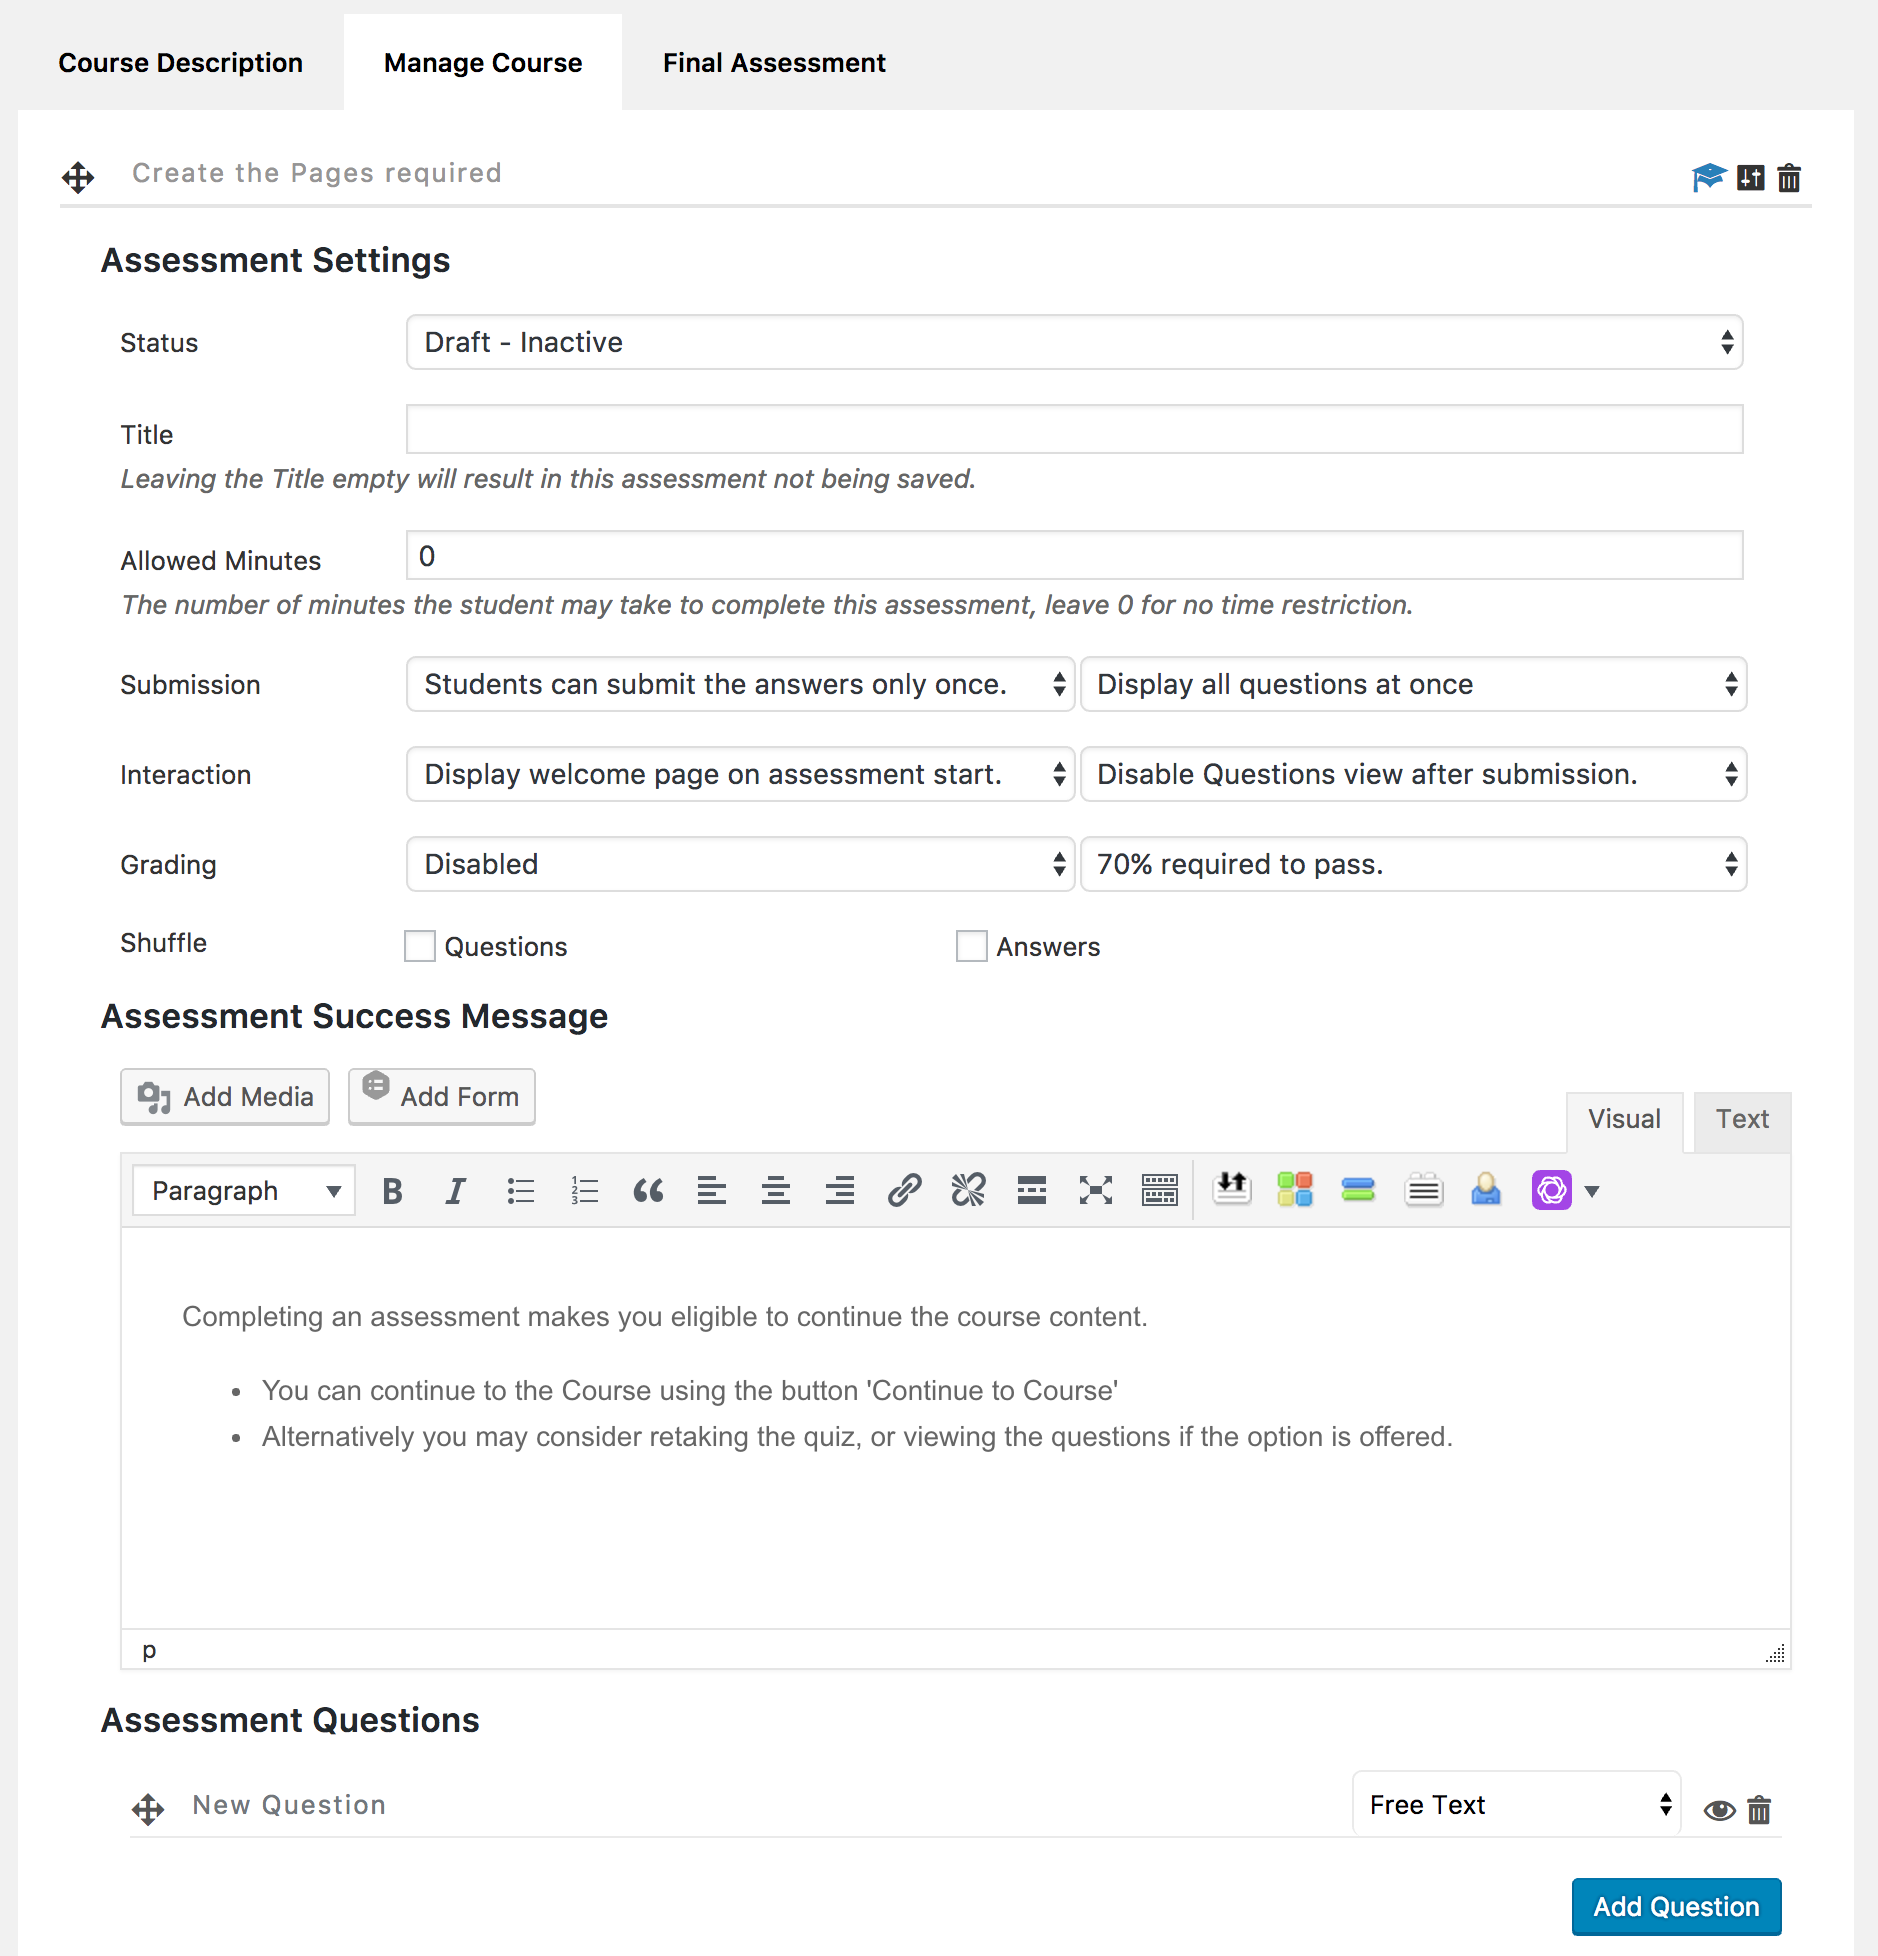
Task: Open the Status dropdown showing Draft - Inactive
Action: tap(1074, 343)
